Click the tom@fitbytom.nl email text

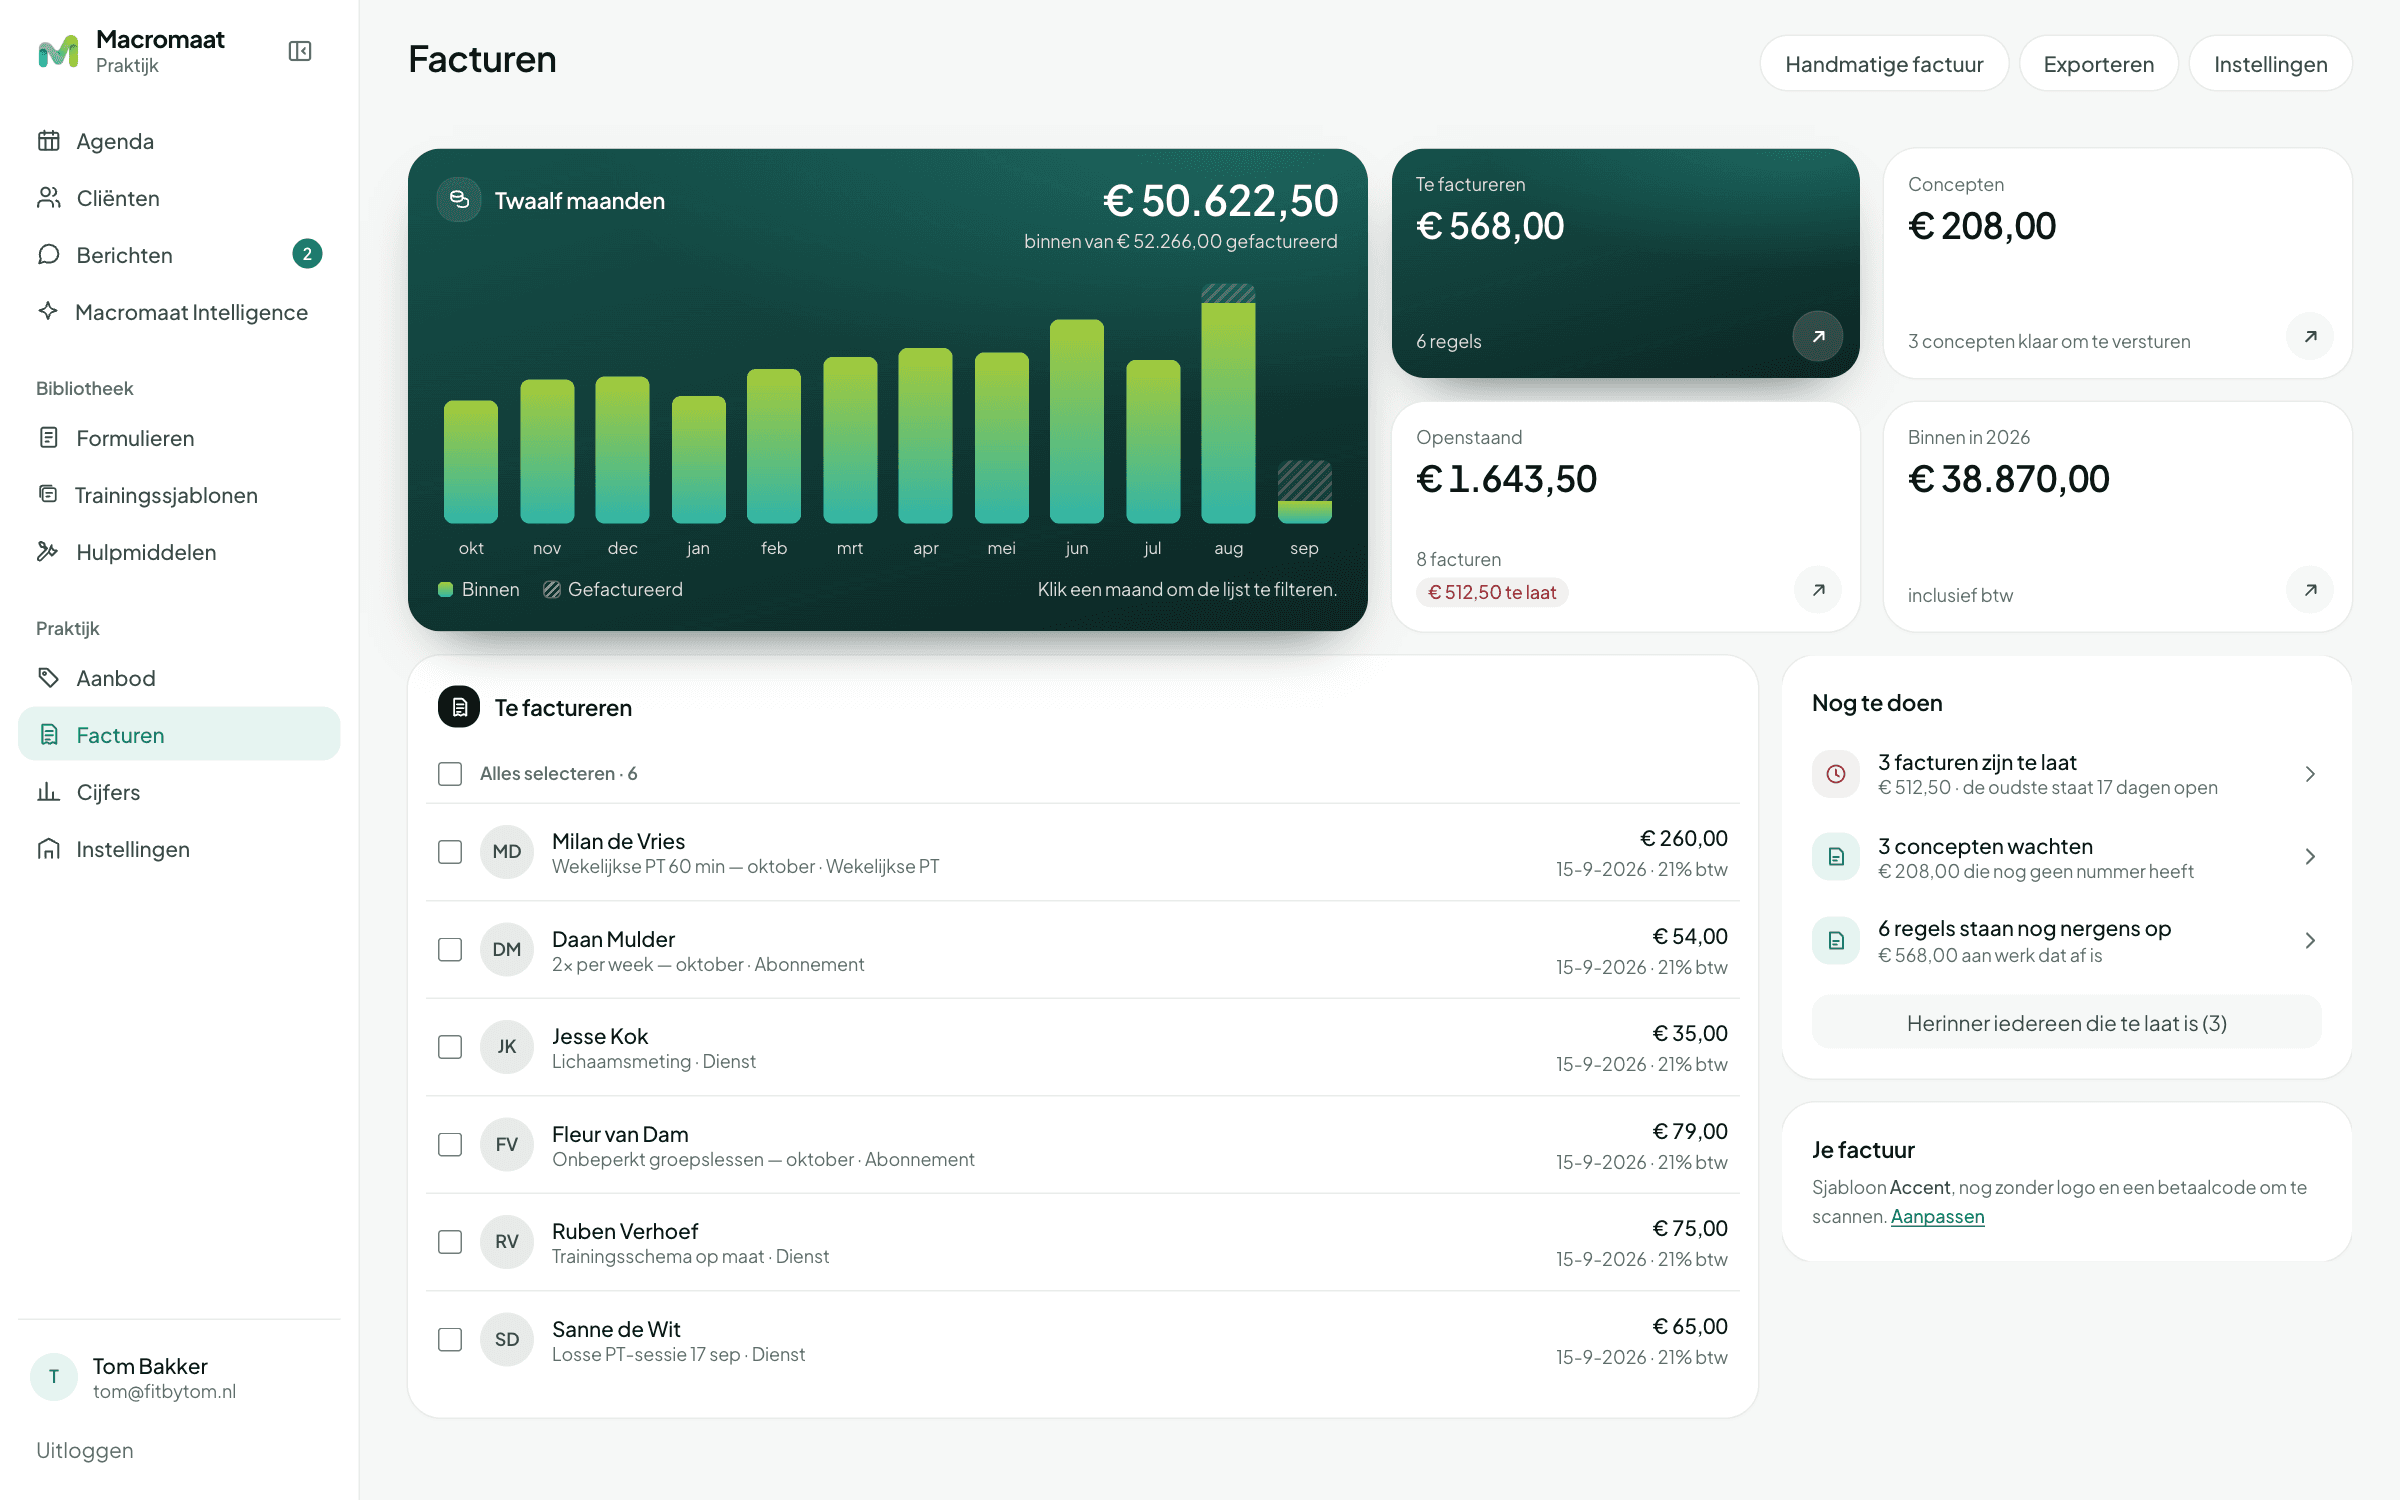tap(165, 1391)
